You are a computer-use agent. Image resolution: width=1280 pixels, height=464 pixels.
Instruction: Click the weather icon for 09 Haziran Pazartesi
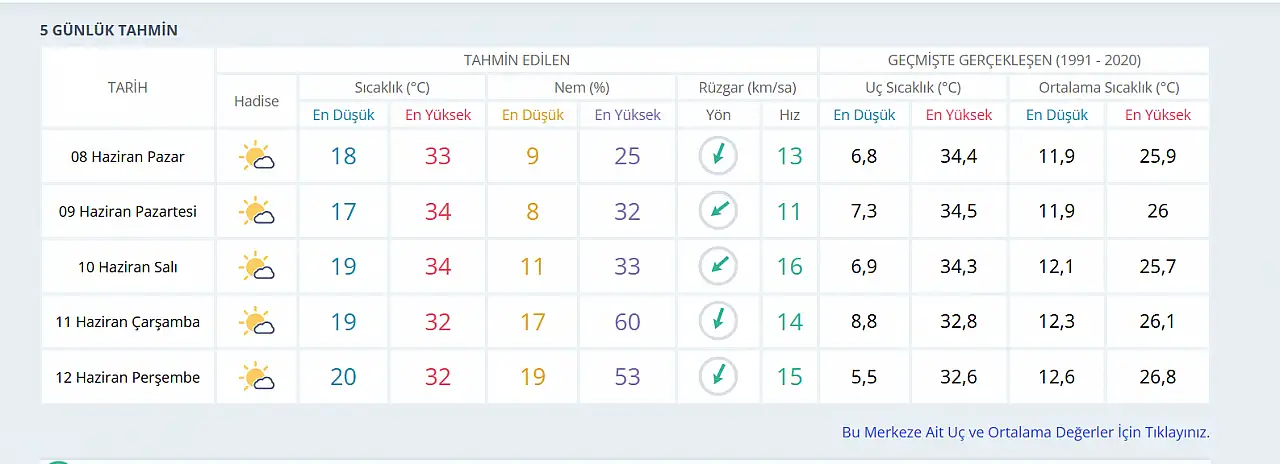[257, 211]
